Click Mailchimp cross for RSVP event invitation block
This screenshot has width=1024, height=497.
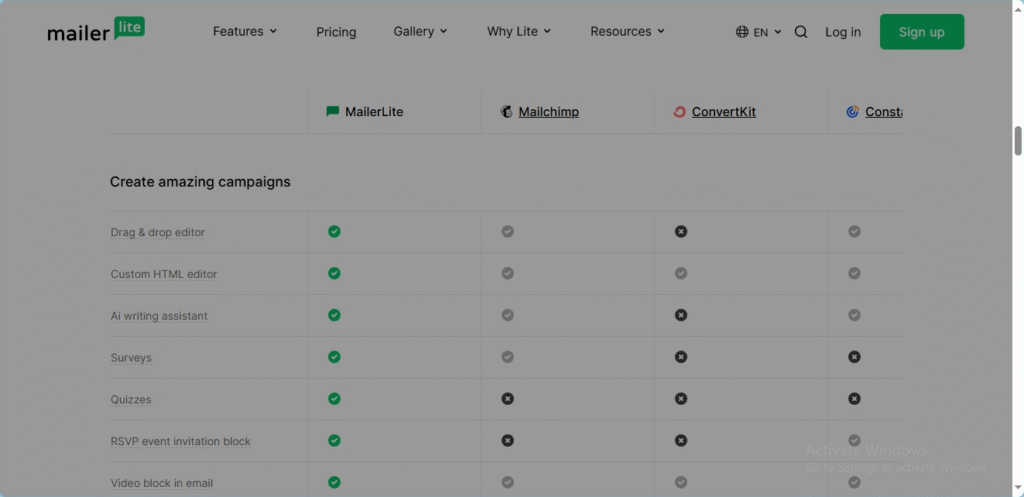pyautogui.click(x=507, y=440)
